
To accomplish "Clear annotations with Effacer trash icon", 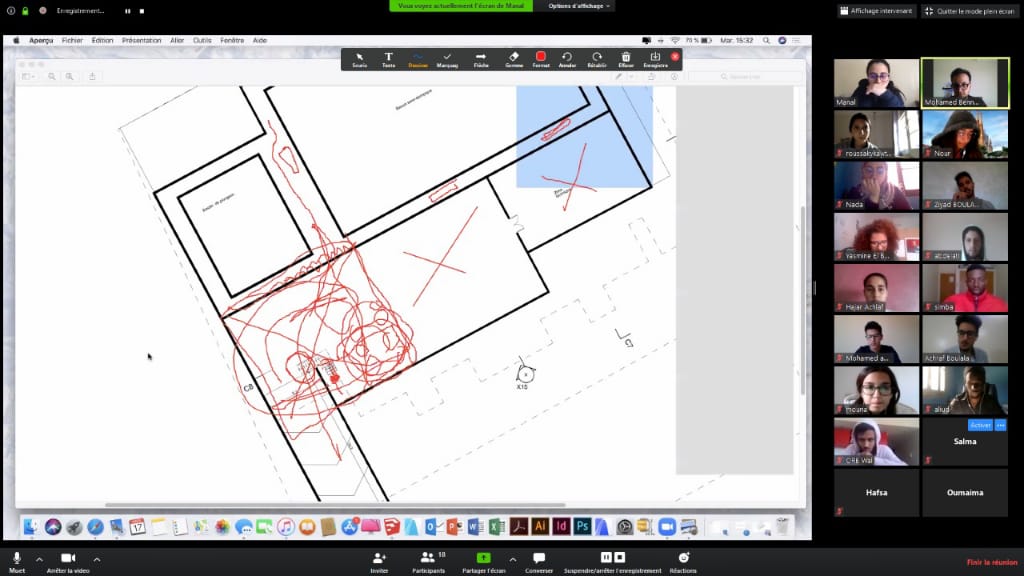I will click(x=626, y=59).
